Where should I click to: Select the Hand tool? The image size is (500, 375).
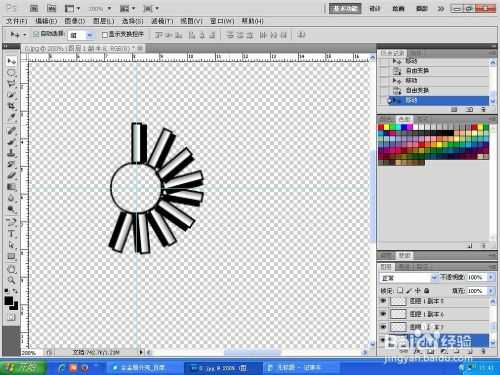tap(12, 269)
